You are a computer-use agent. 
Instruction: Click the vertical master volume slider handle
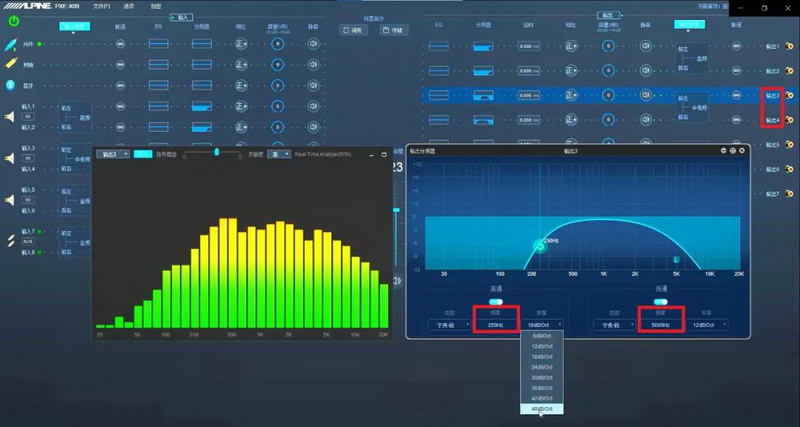point(396,210)
